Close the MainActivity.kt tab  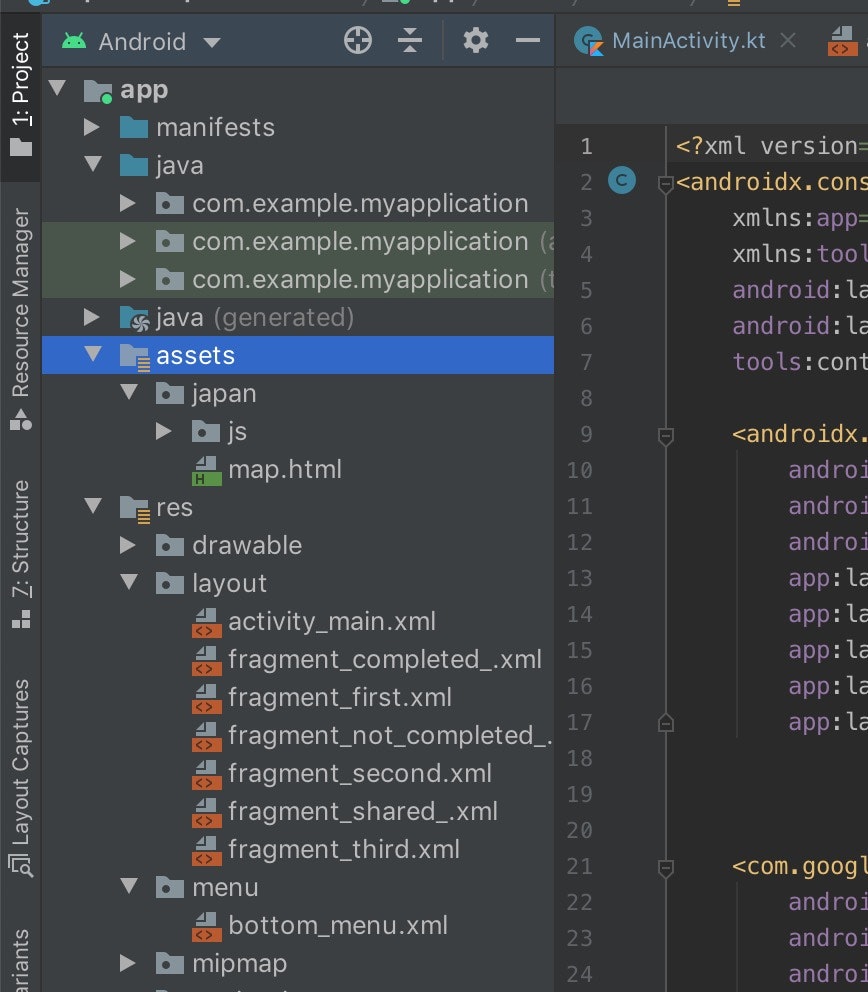(788, 40)
